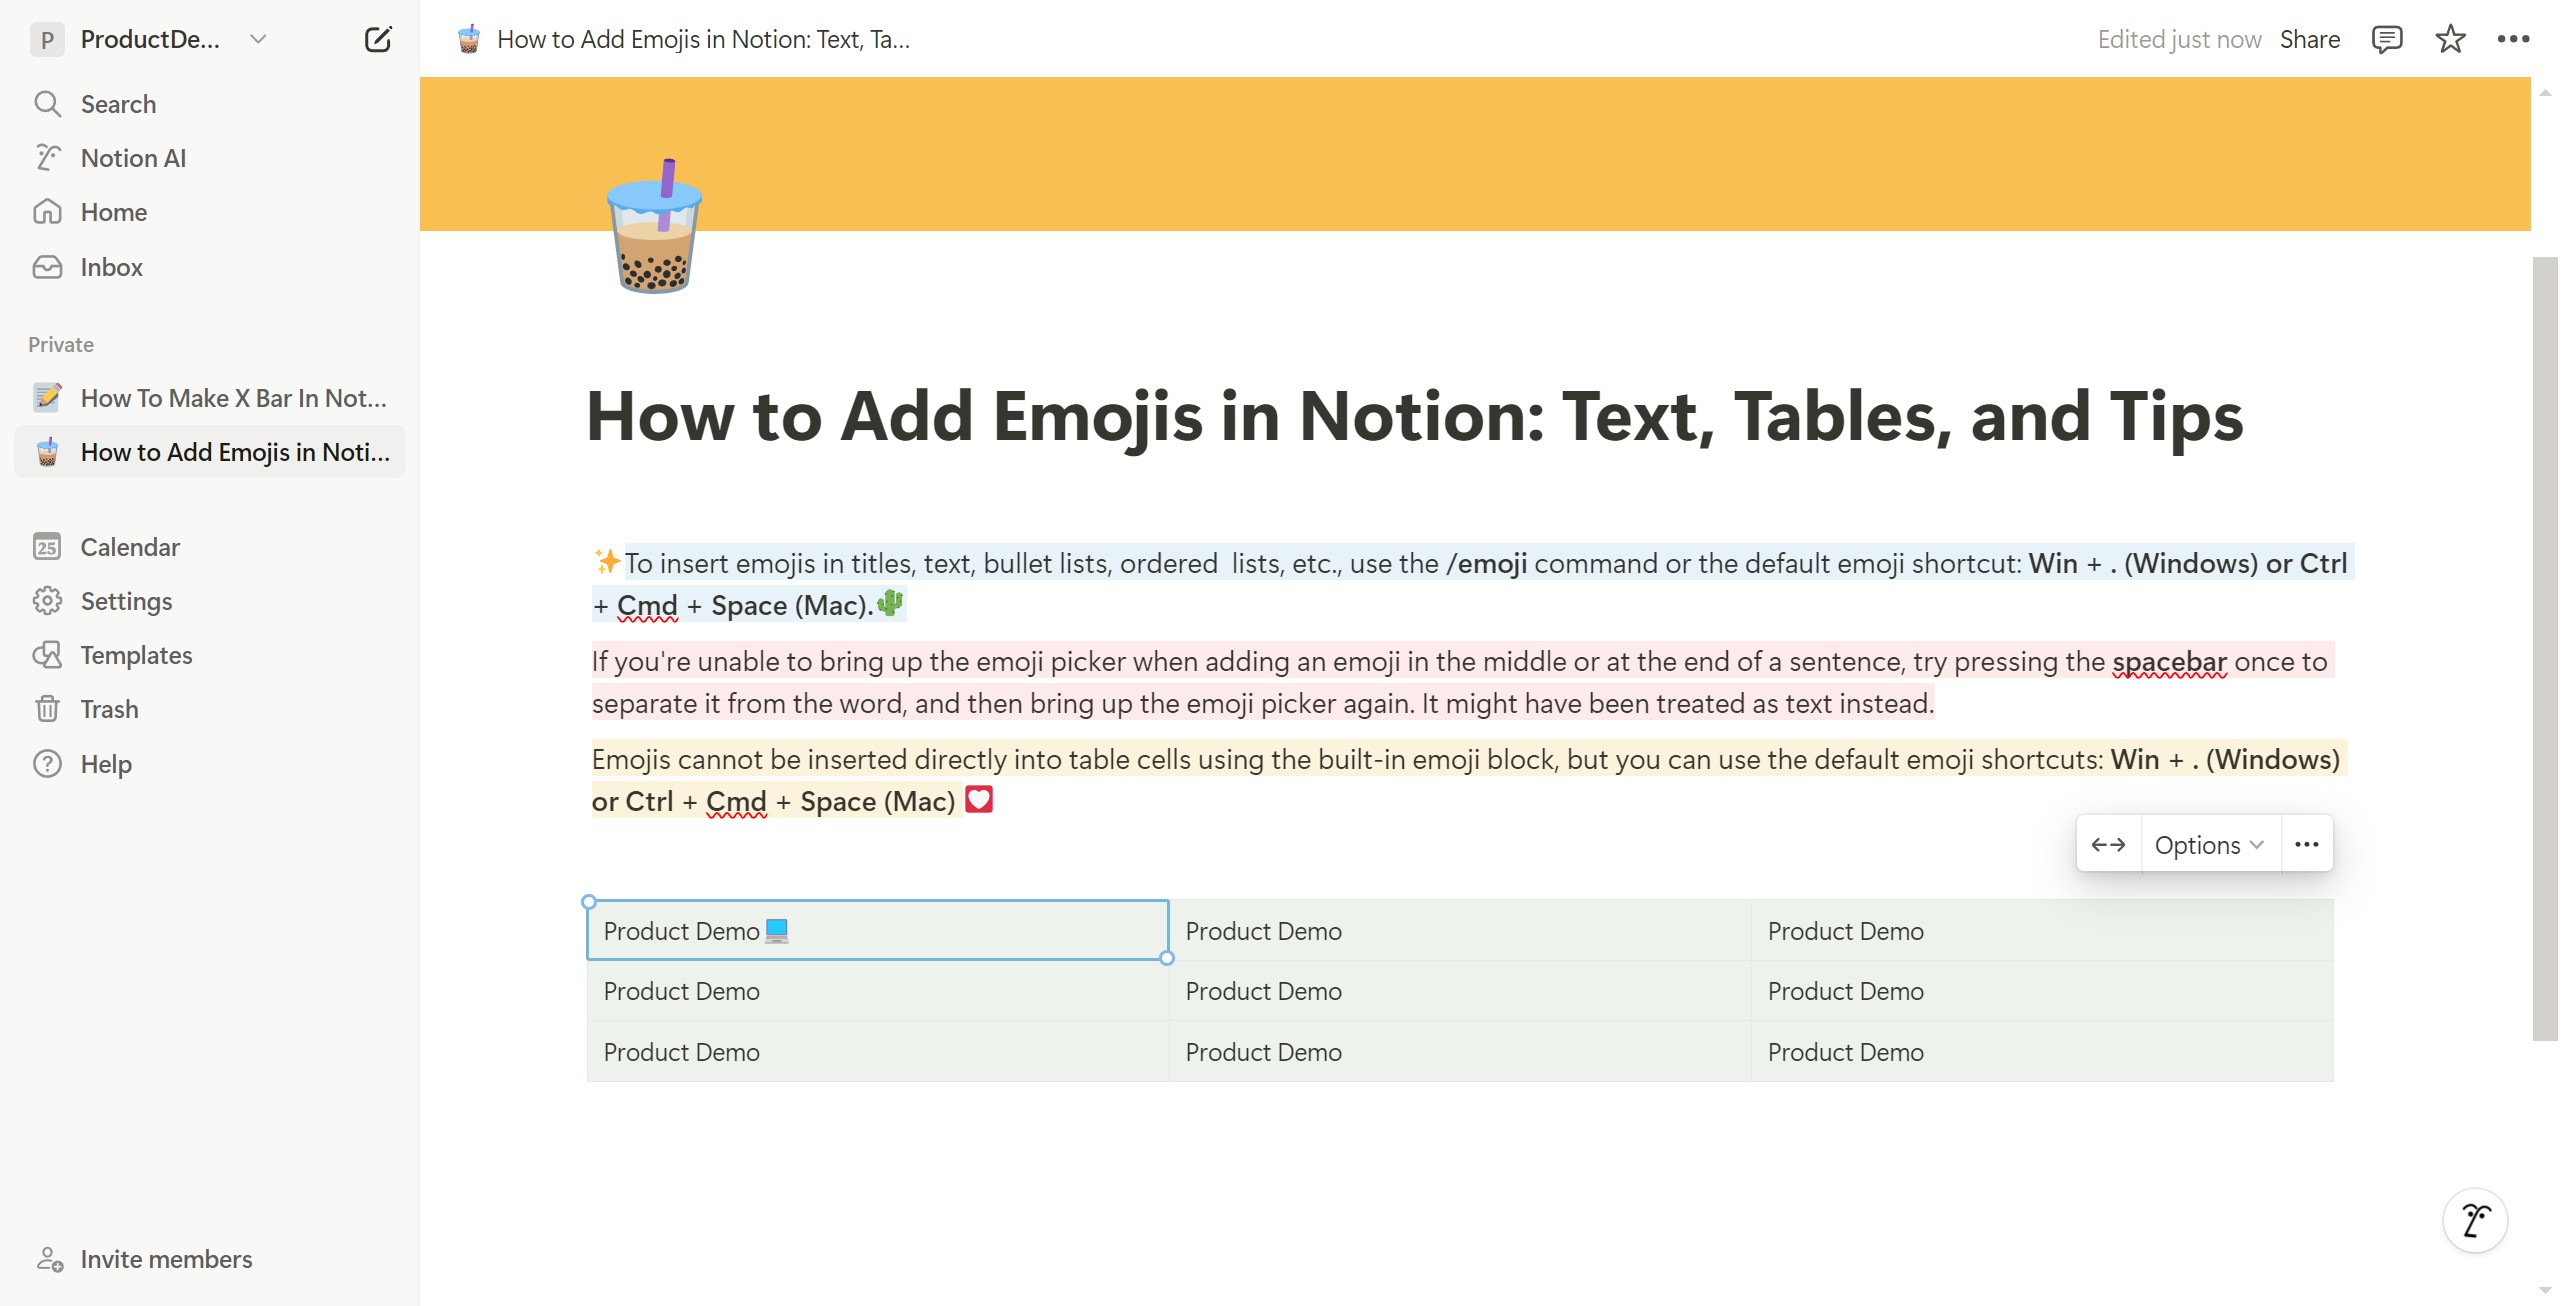The width and height of the screenshot is (2561, 1306).
Task: Open the table Options dropdown
Action: point(2210,845)
